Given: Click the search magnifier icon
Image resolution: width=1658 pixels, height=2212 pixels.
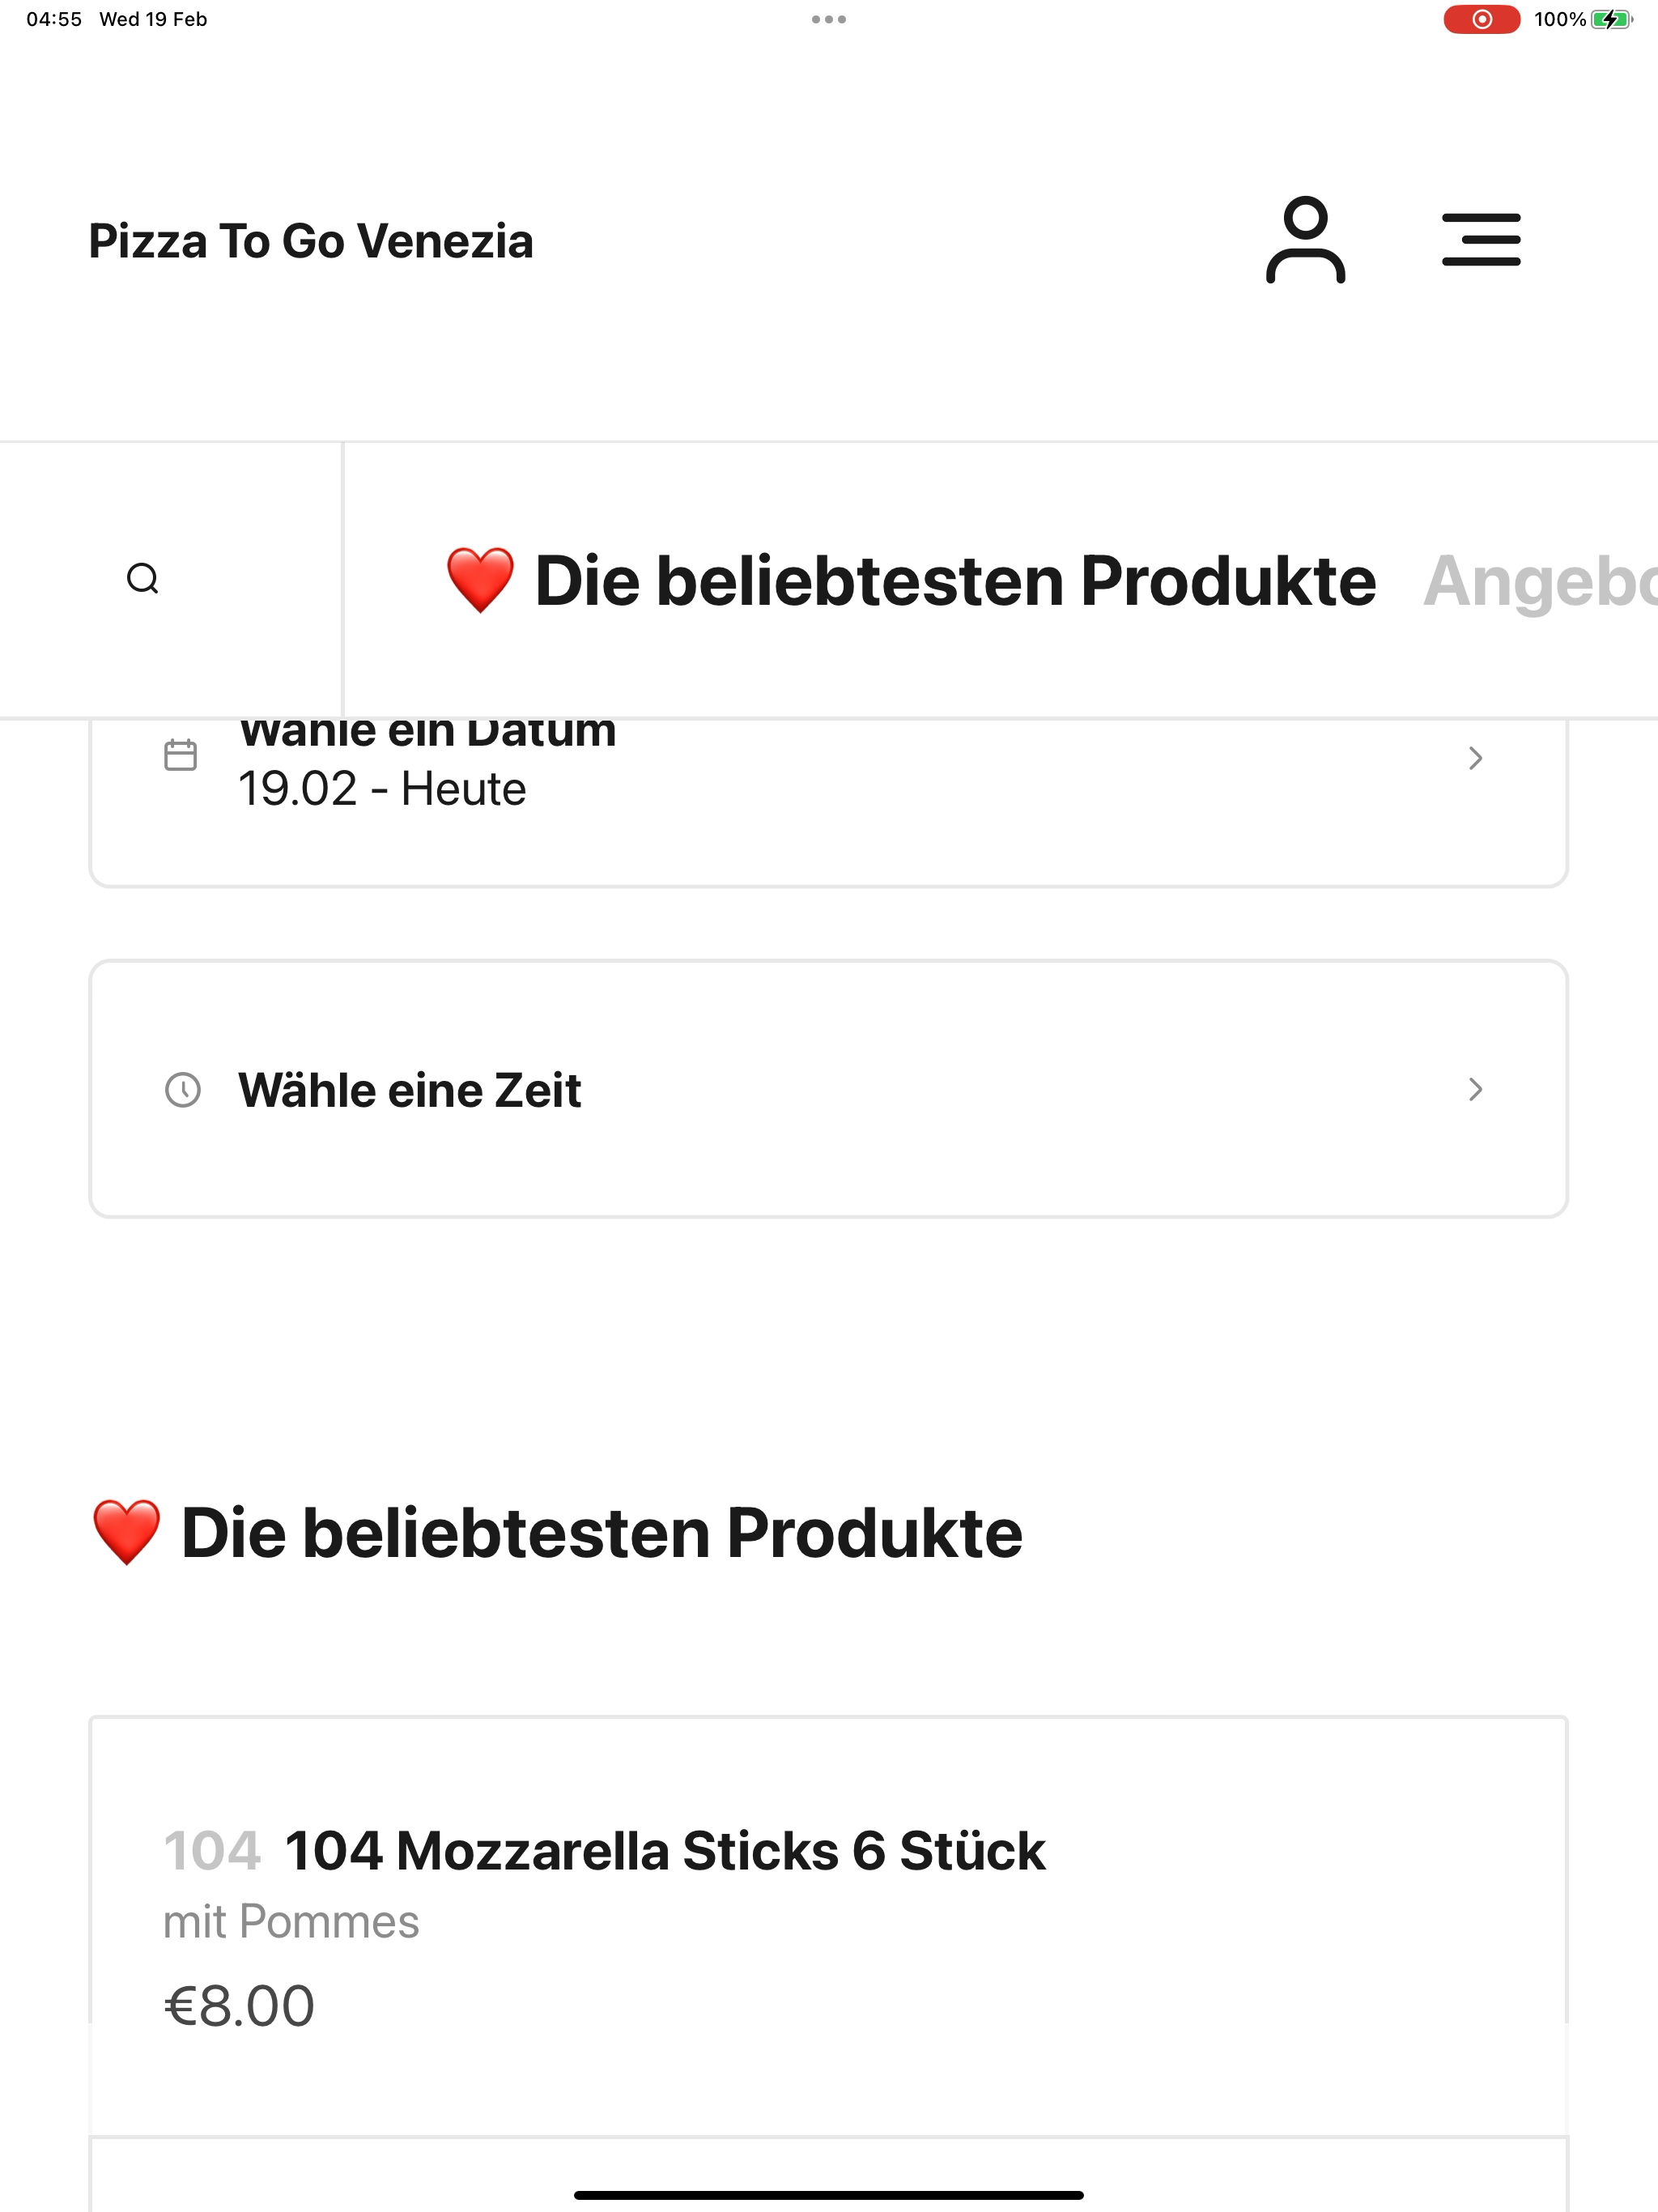Looking at the screenshot, I should point(143,579).
